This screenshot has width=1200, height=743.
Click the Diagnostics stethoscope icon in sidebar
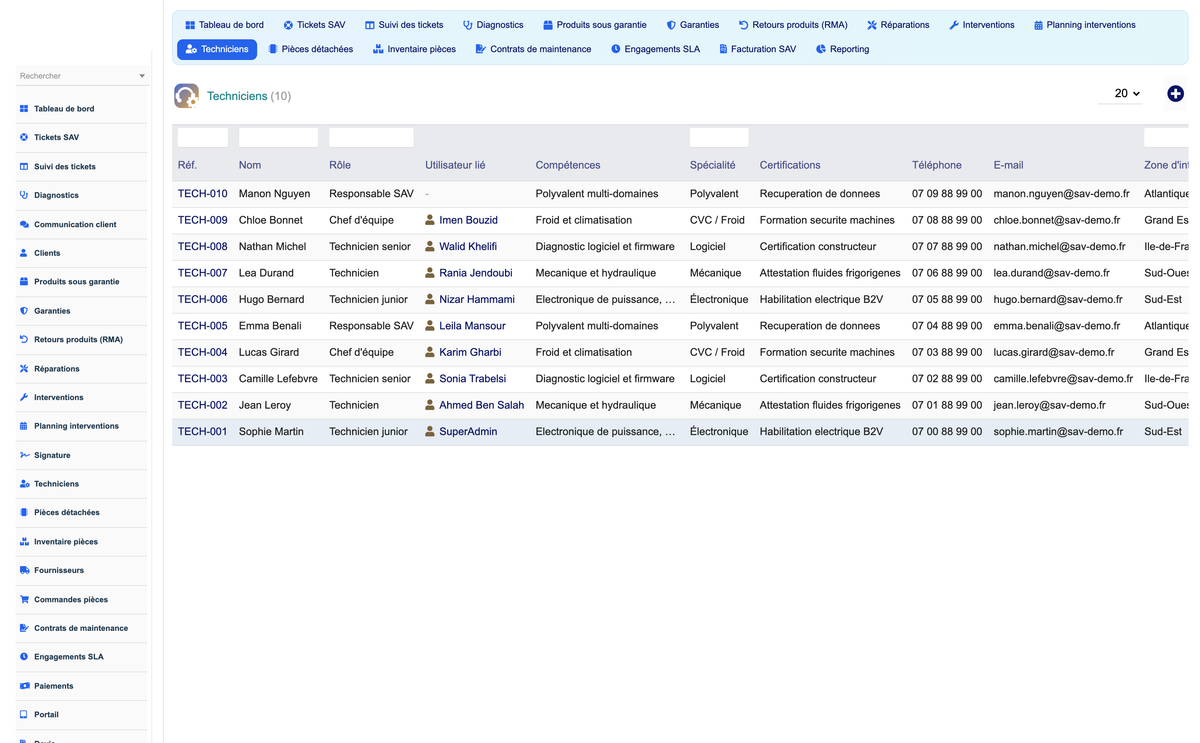[x=24, y=195]
